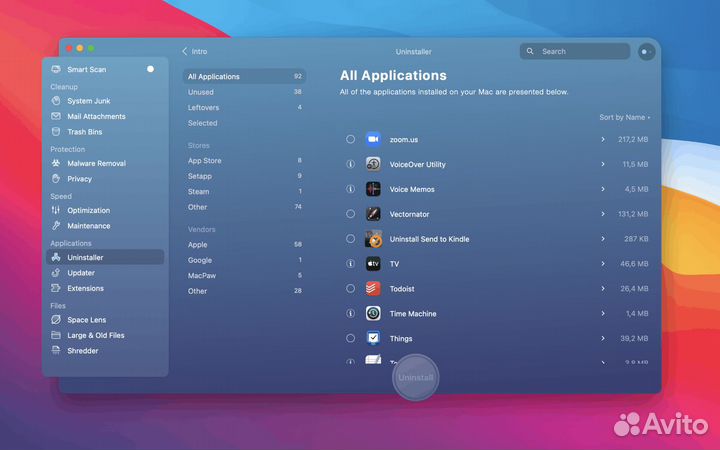Image resolution: width=720 pixels, height=450 pixels.
Task: Select the Selected filter
Action: coord(244,123)
